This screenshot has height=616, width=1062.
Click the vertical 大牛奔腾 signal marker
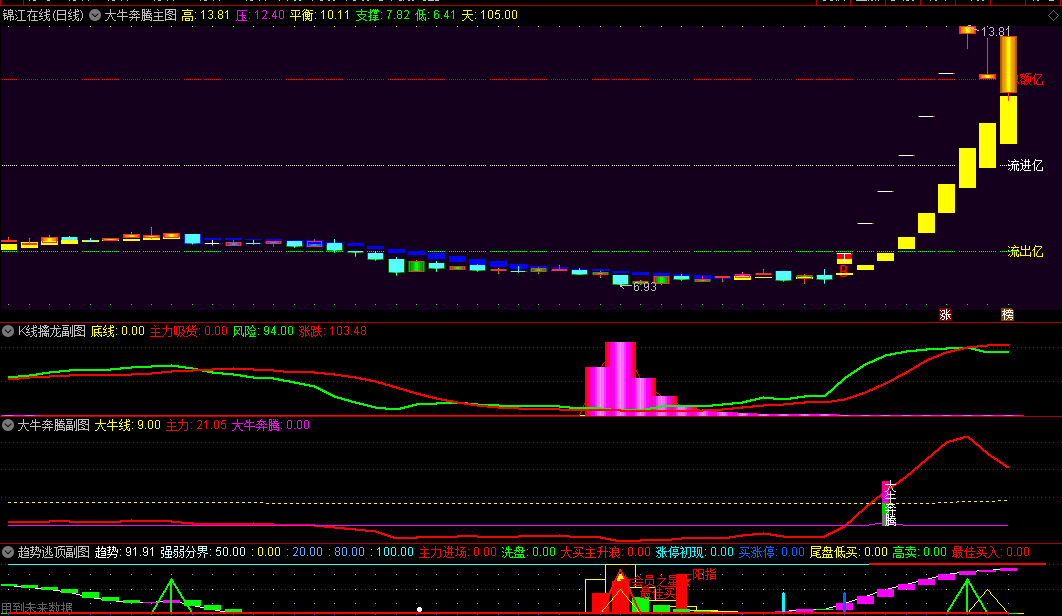click(x=889, y=503)
